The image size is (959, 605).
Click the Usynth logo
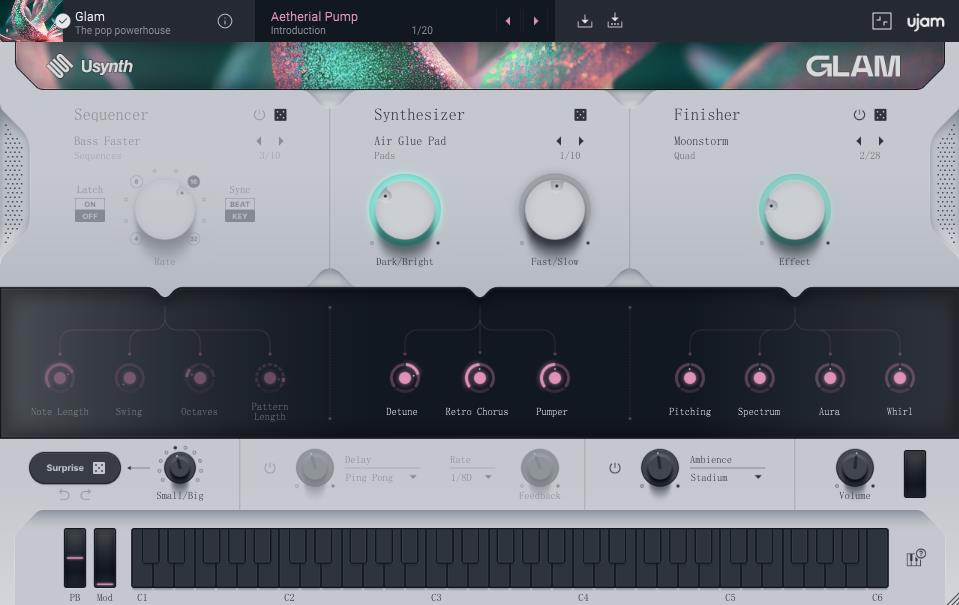pyautogui.click(x=91, y=66)
